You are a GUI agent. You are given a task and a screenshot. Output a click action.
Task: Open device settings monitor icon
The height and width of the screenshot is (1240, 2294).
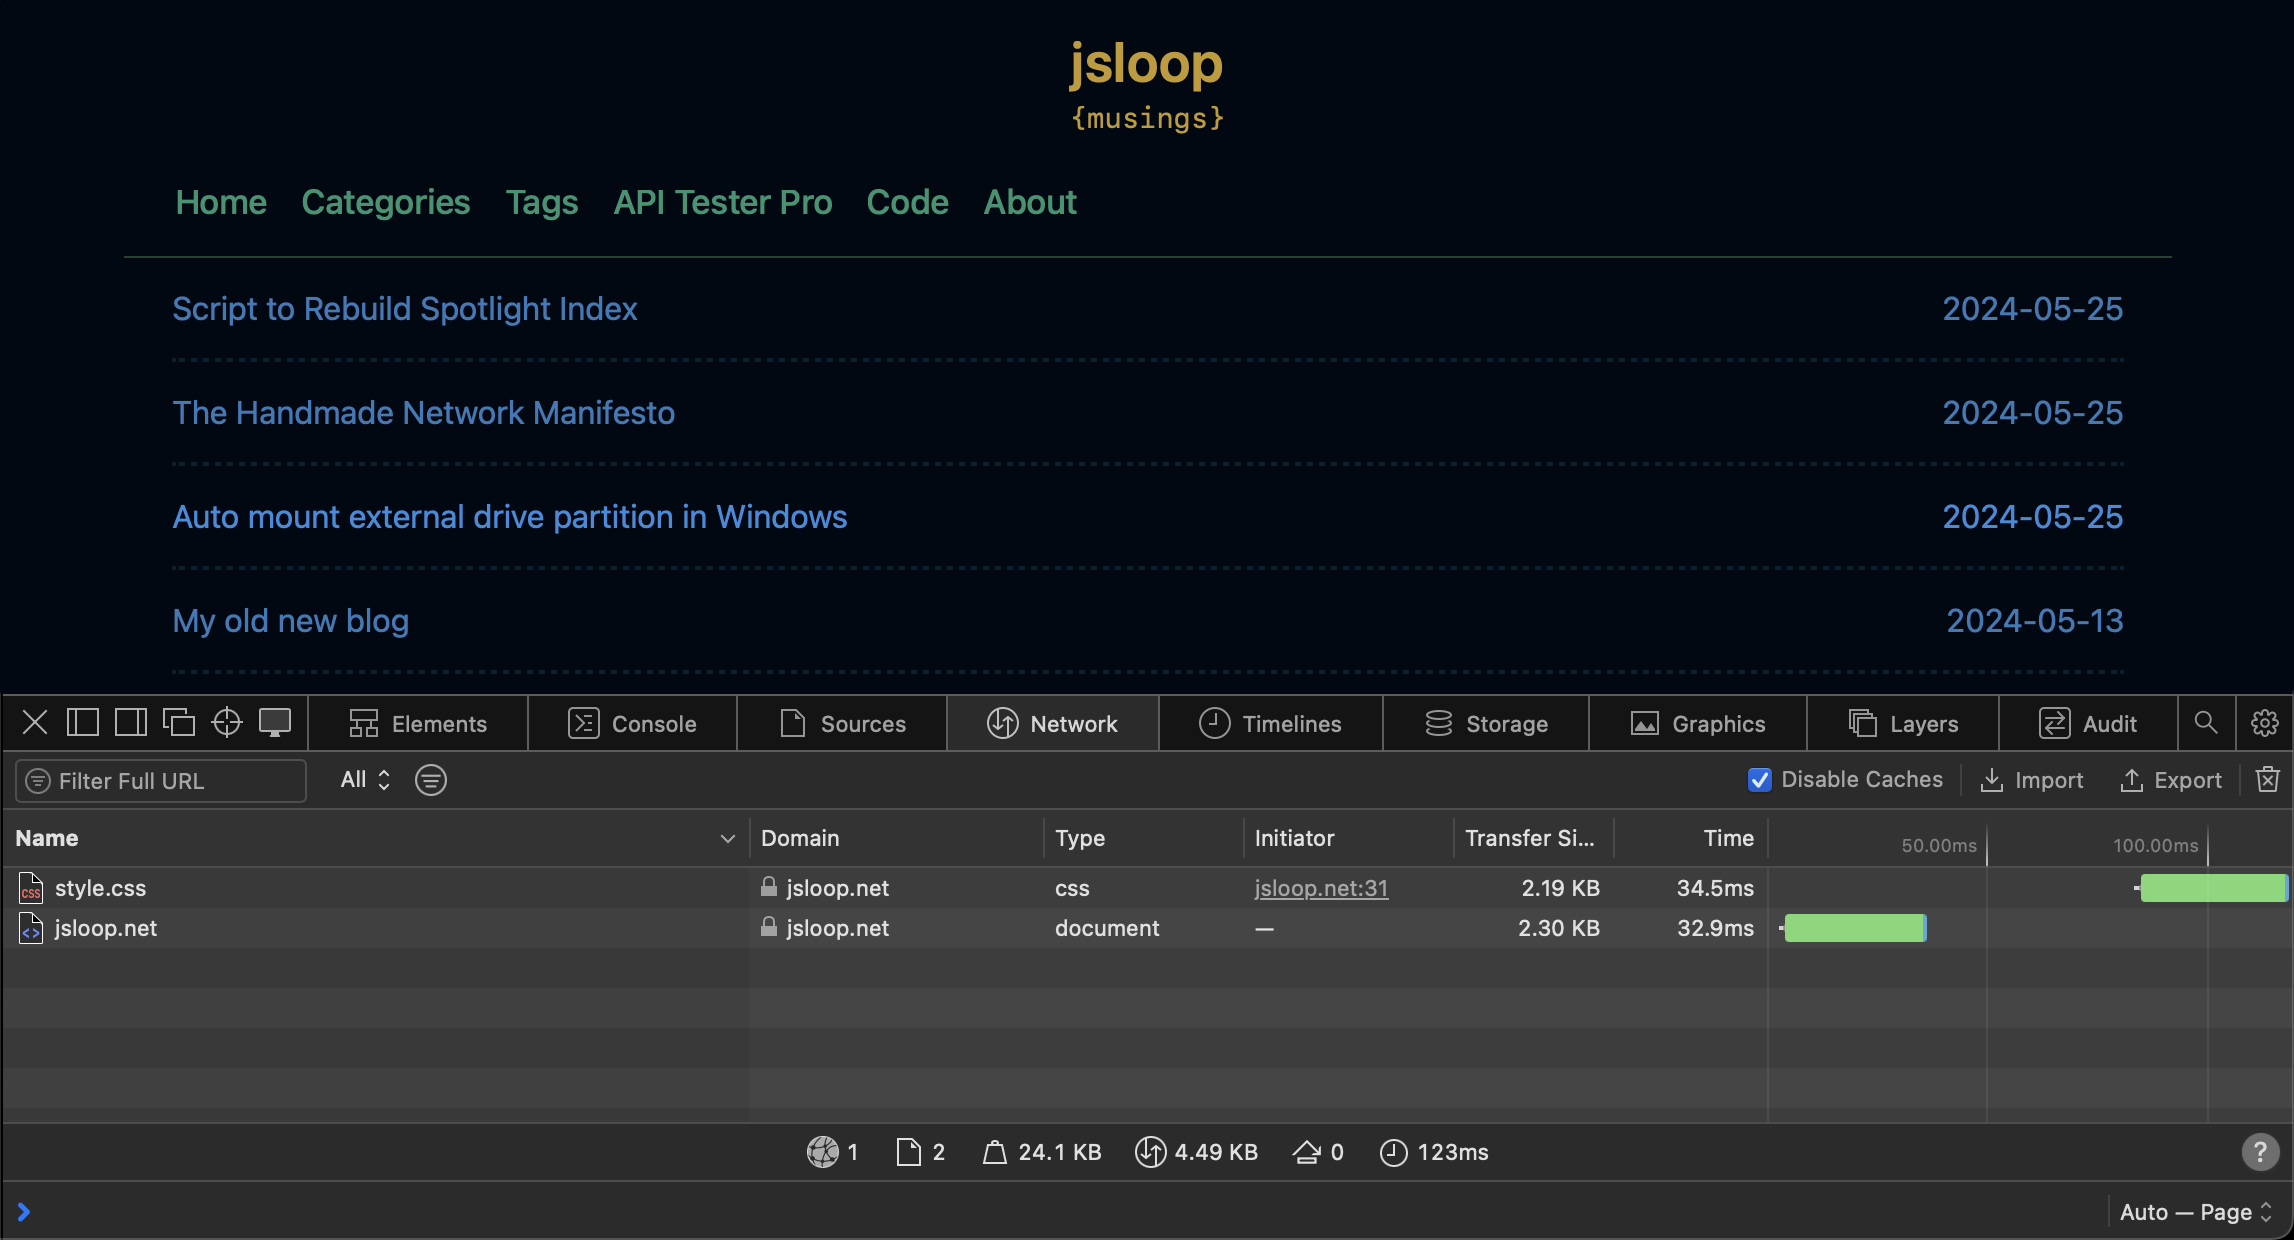pos(275,722)
